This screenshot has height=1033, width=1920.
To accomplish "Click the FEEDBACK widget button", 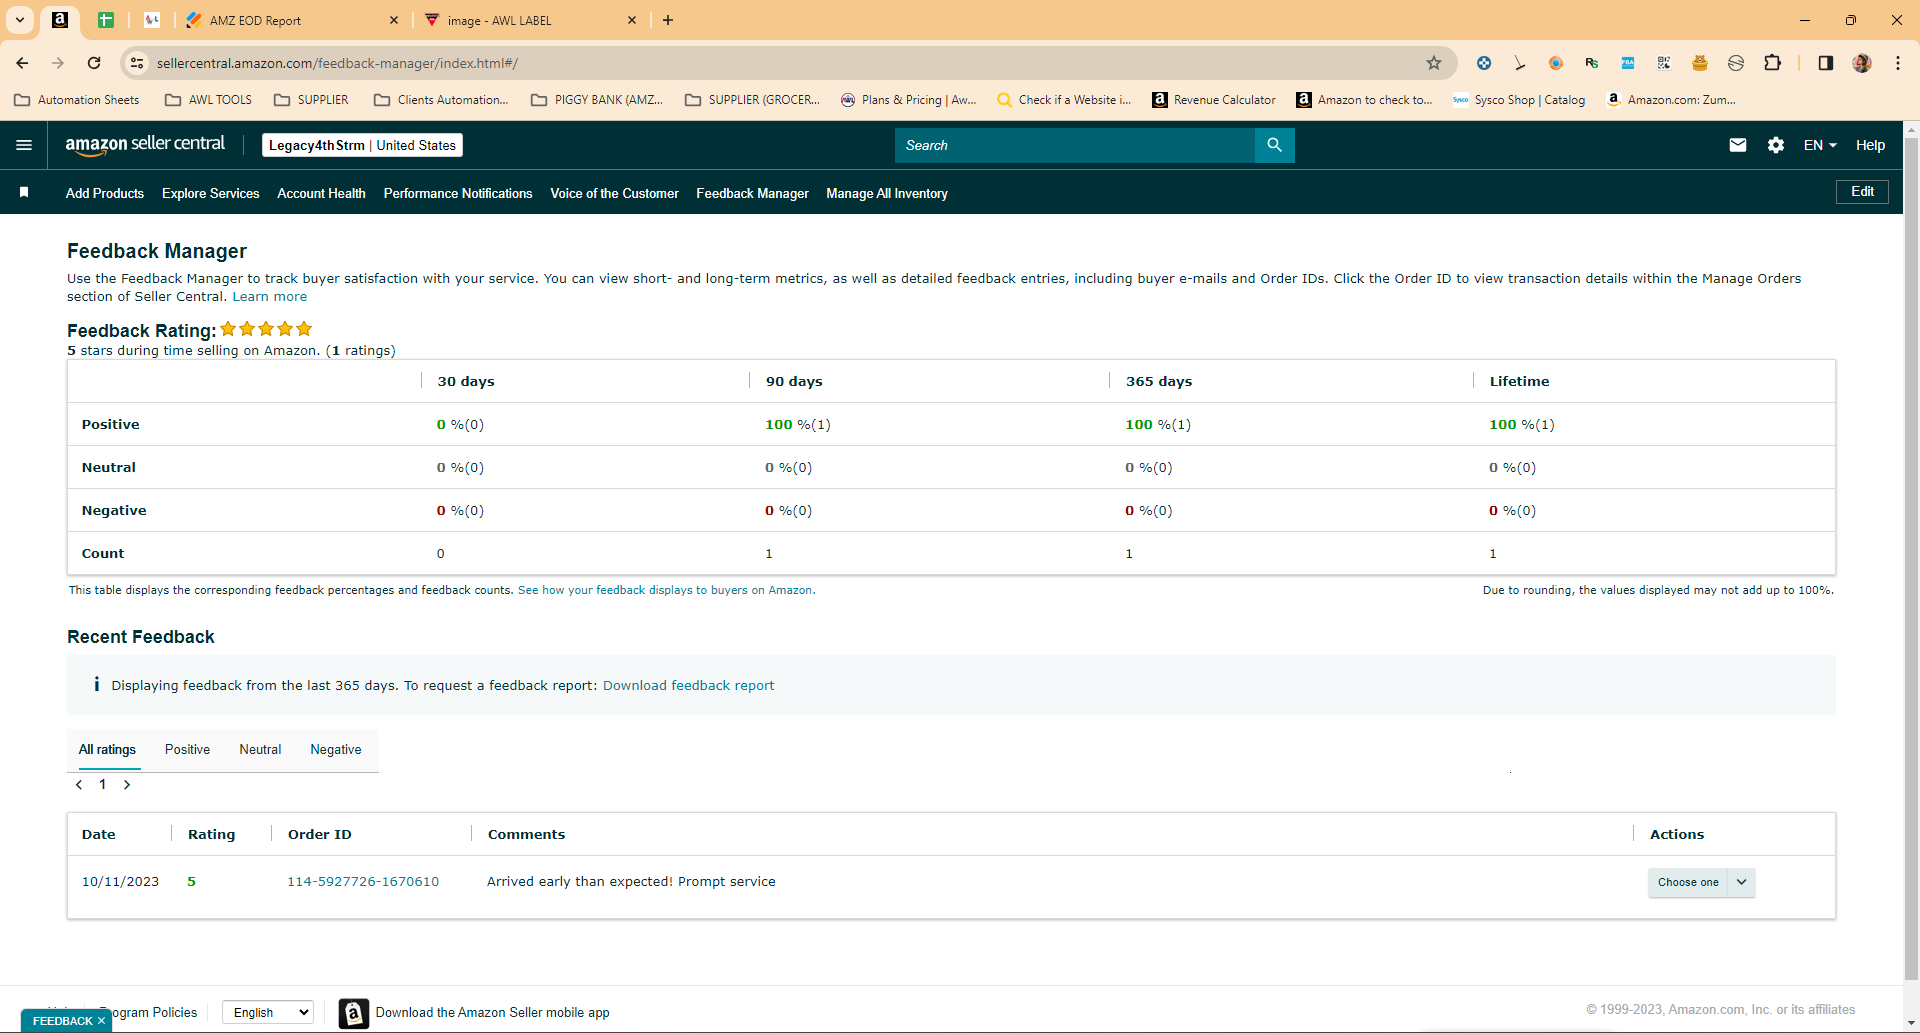I will click(x=62, y=1021).
